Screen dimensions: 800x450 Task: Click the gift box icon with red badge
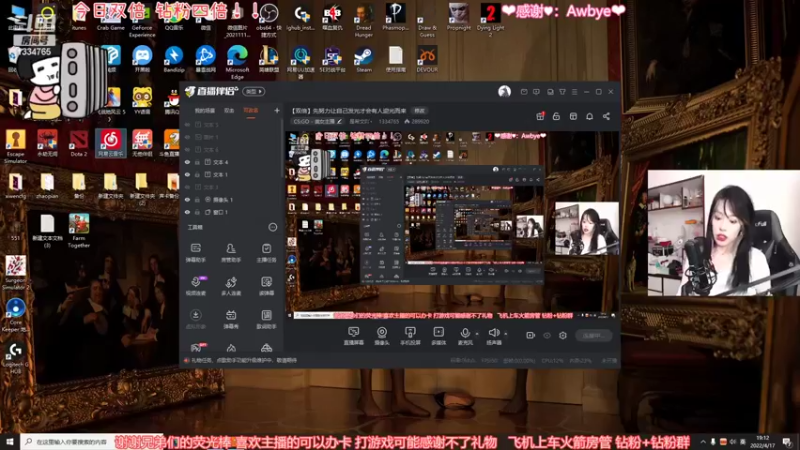(x=540, y=116)
